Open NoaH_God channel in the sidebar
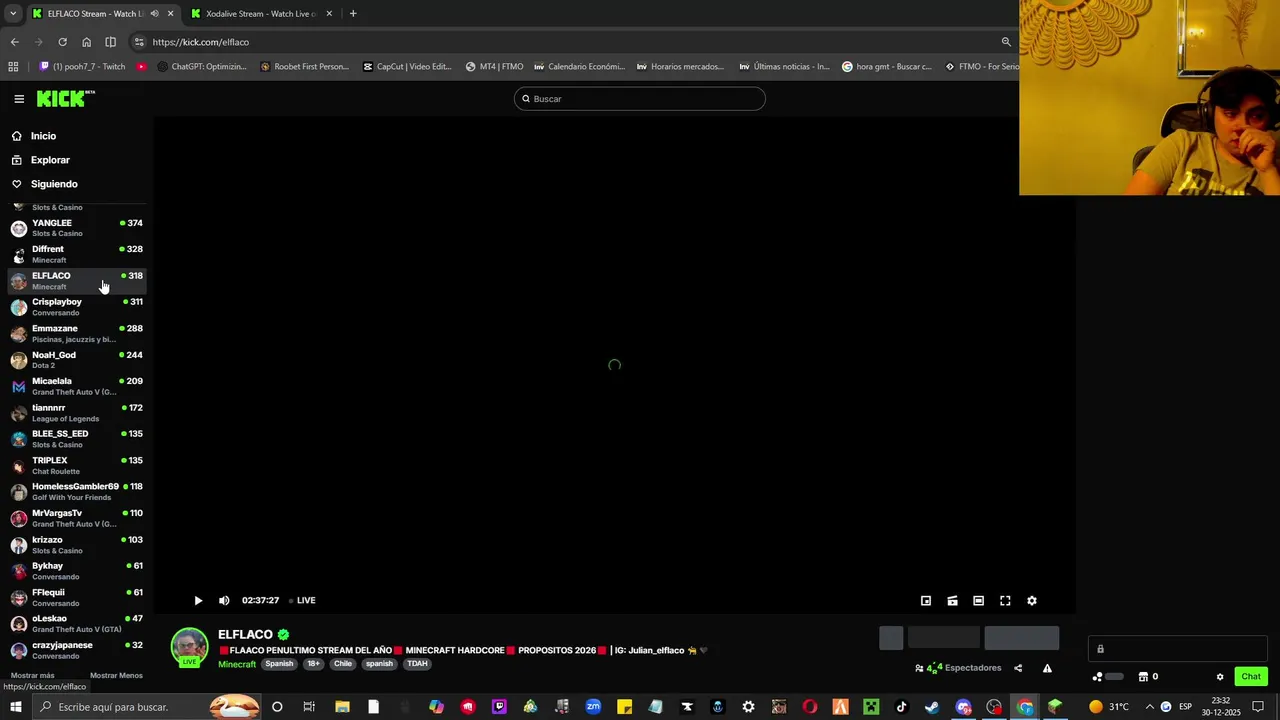 click(77, 360)
